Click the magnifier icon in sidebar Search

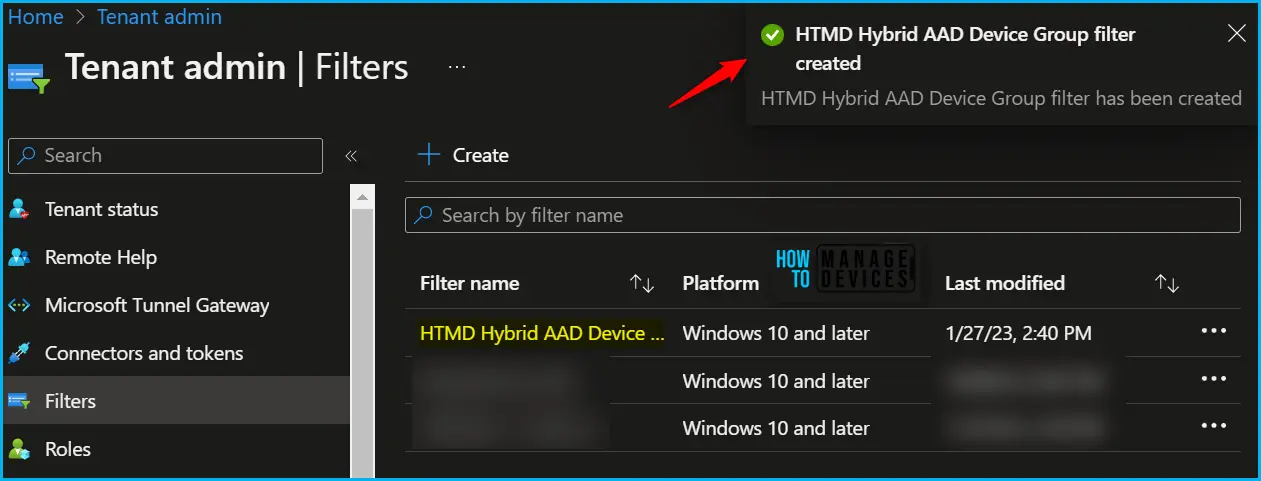(x=26, y=156)
